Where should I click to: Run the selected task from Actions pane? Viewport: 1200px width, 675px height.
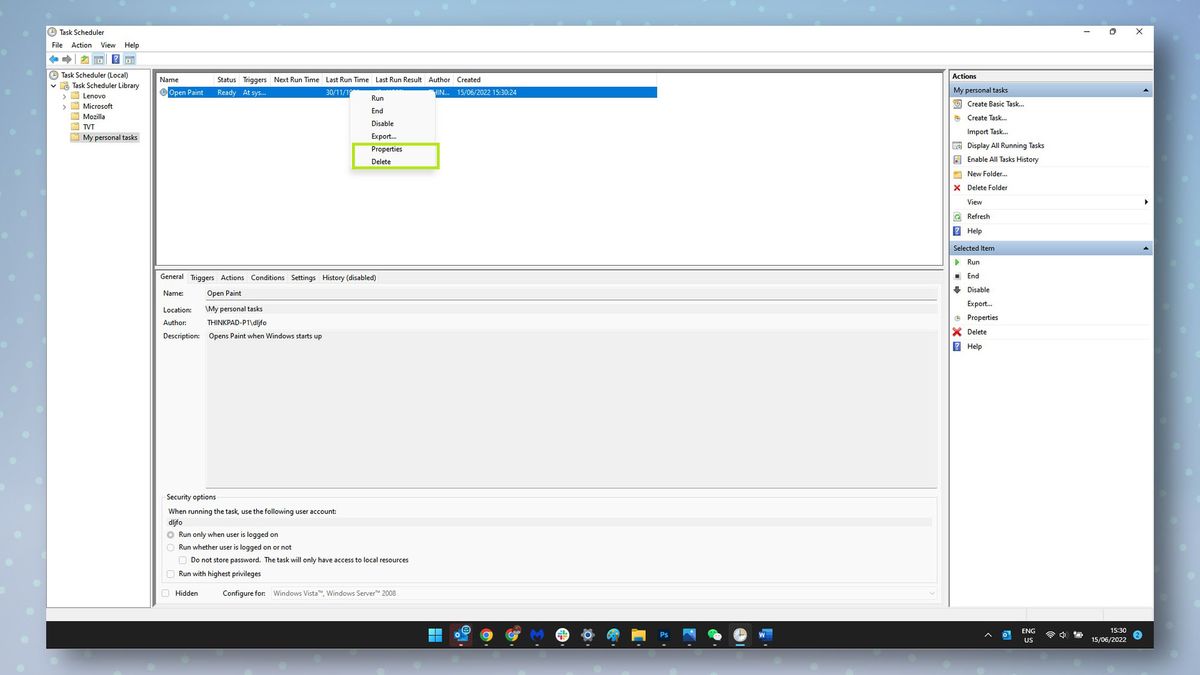click(x=972, y=262)
